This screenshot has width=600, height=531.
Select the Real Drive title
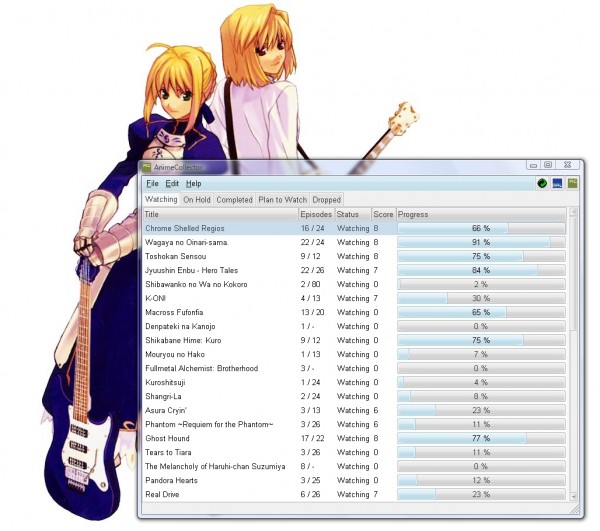pyautogui.click(x=162, y=494)
